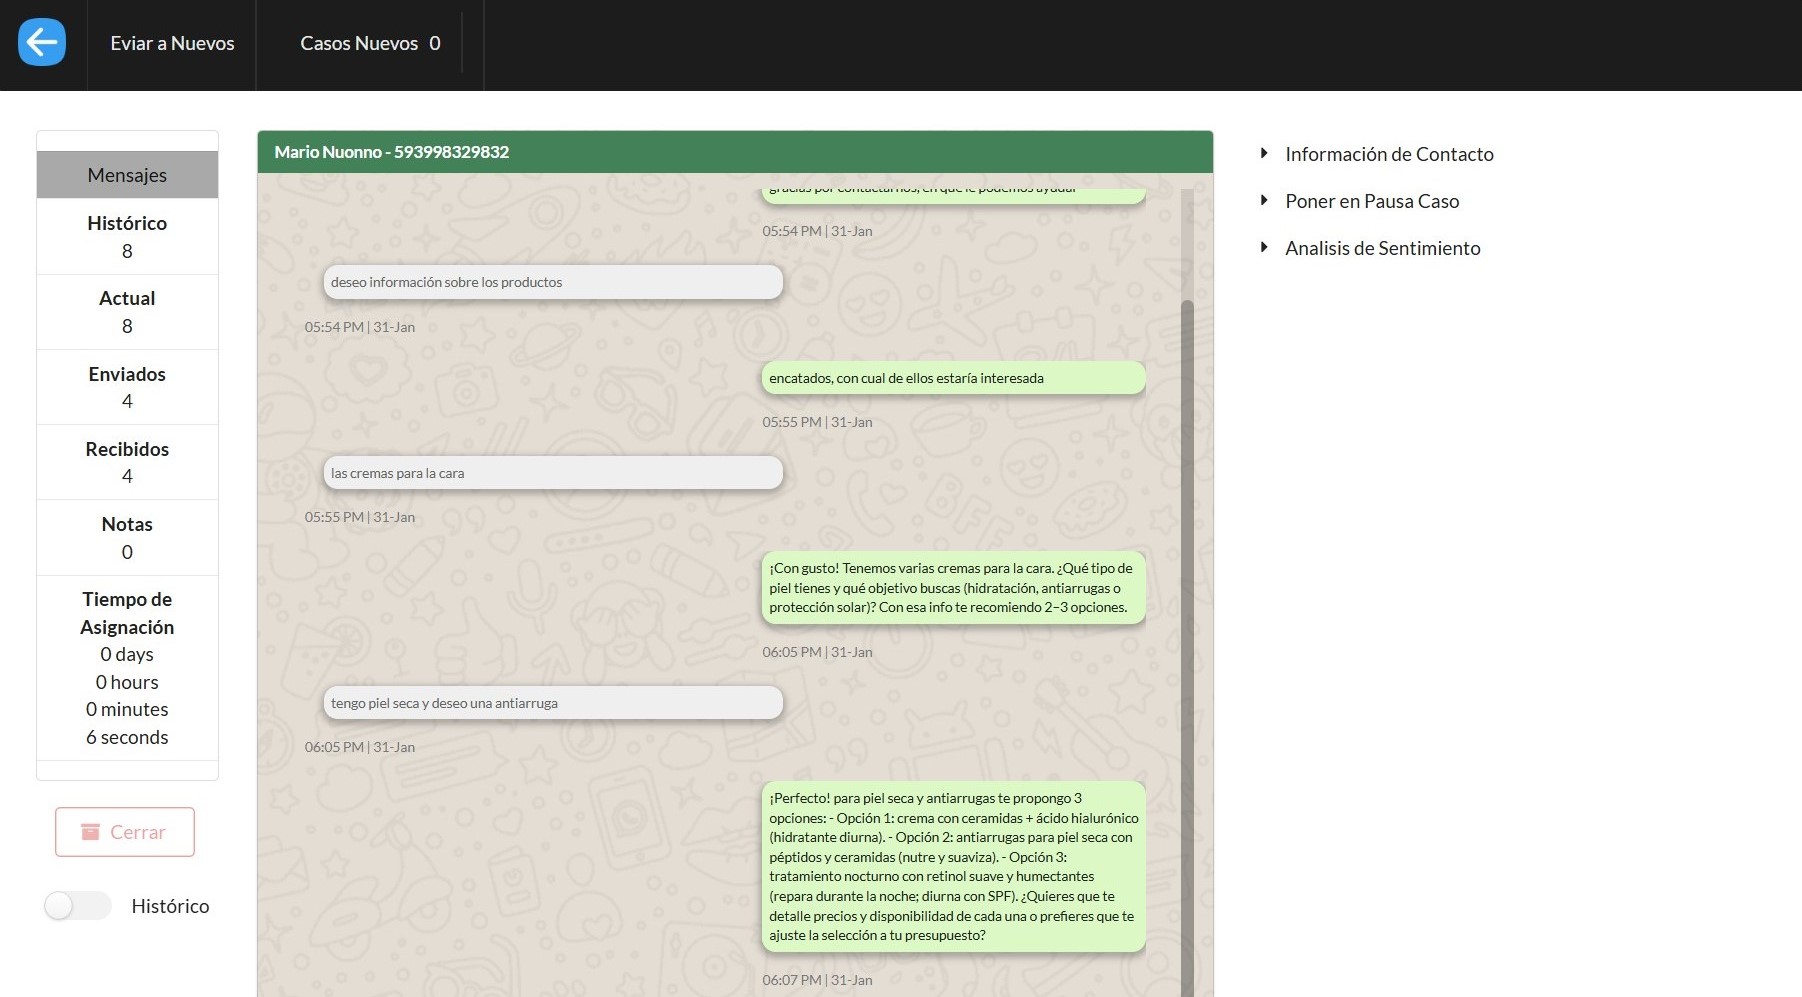Open the Notas section
The width and height of the screenshot is (1802, 997).
pyautogui.click(x=127, y=537)
